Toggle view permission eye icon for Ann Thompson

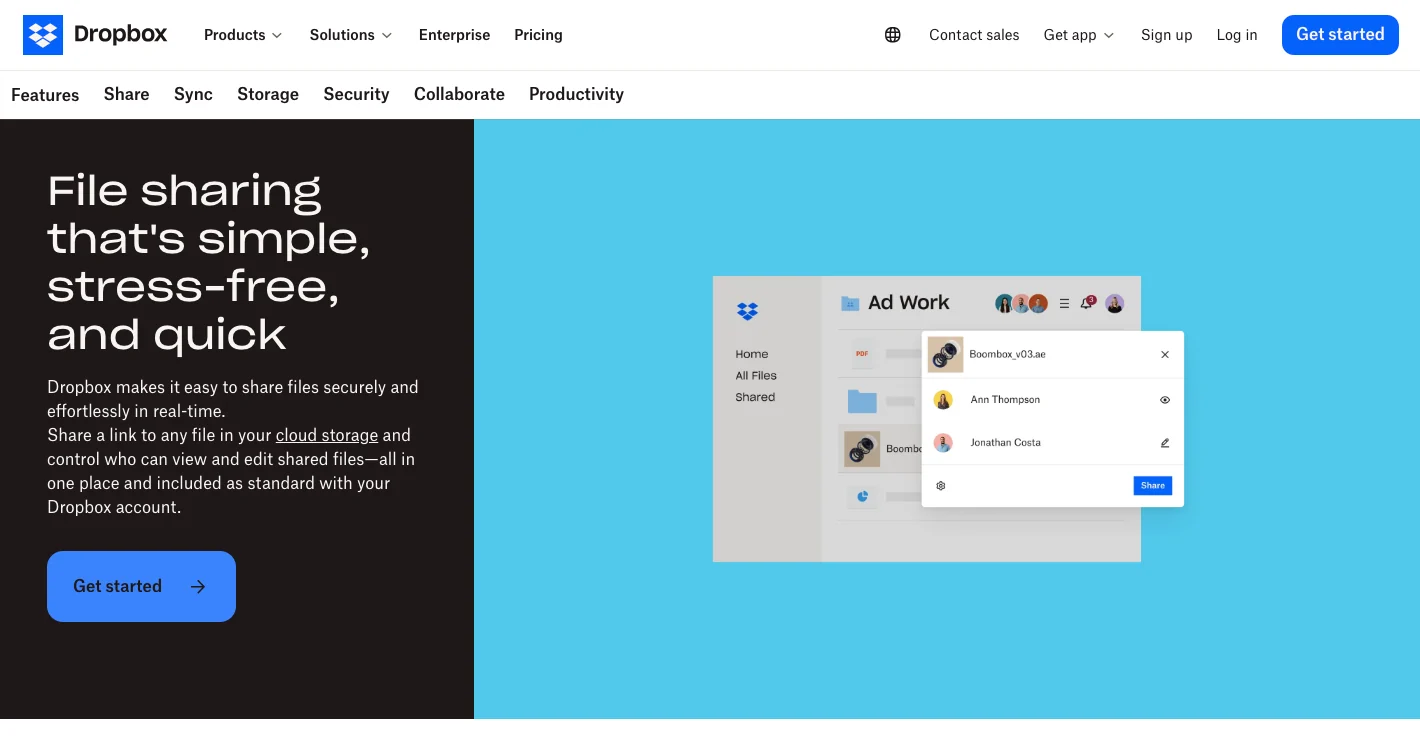(1165, 400)
